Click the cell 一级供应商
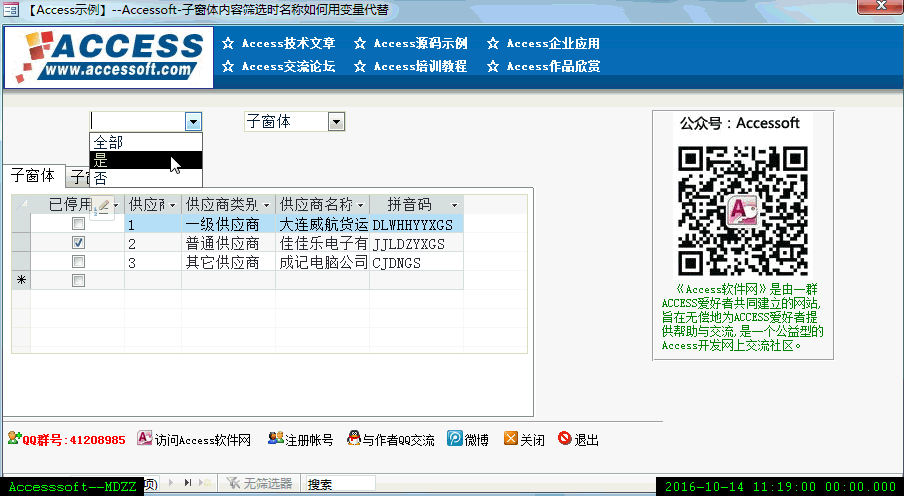This screenshot has height=496, width=904. click(x=228, y=224)
